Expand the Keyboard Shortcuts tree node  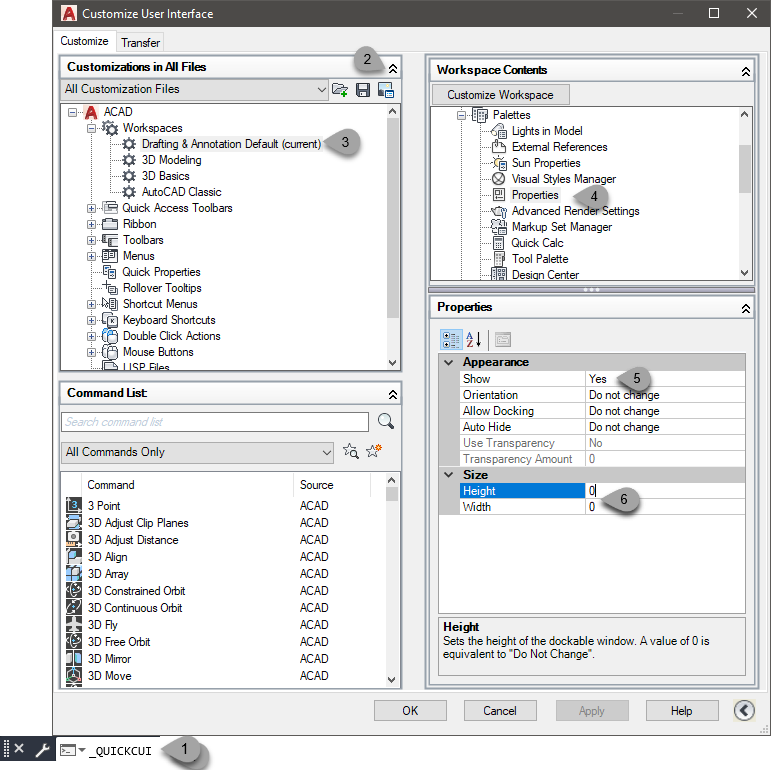tap(91, 320)
